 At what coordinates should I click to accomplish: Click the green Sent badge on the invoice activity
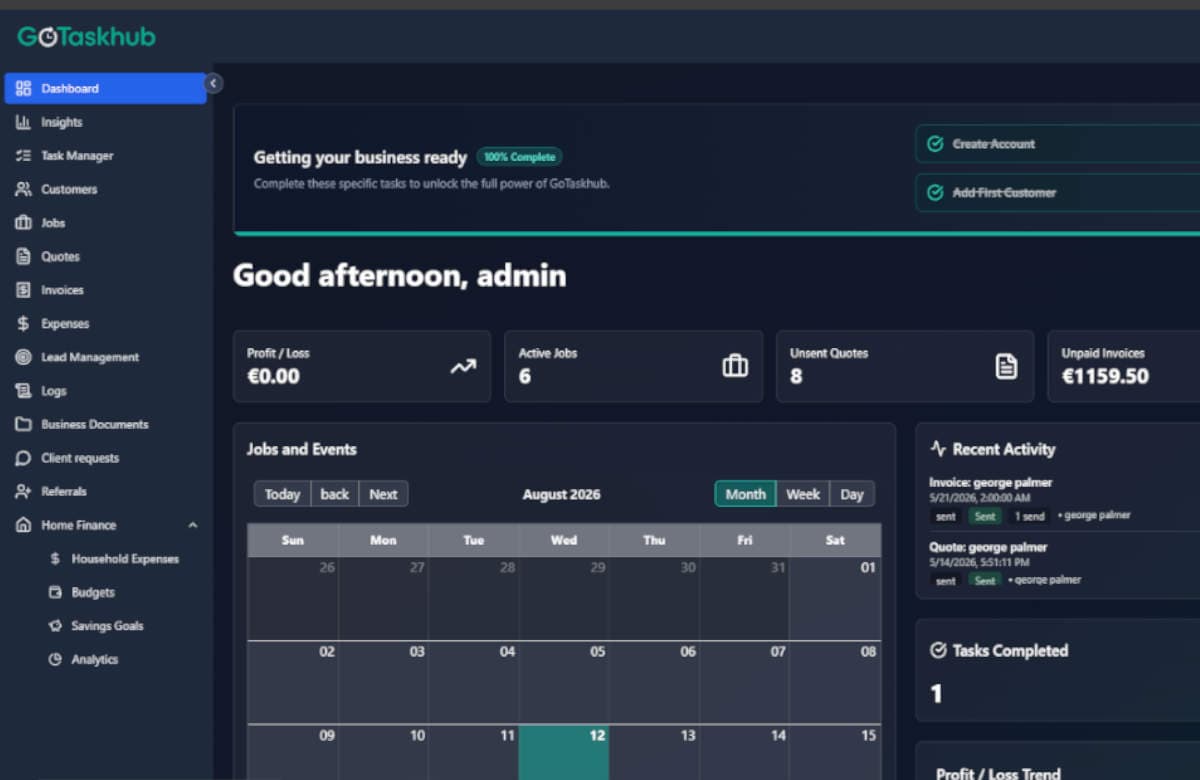pyautogui.click(x=985, y=516)
